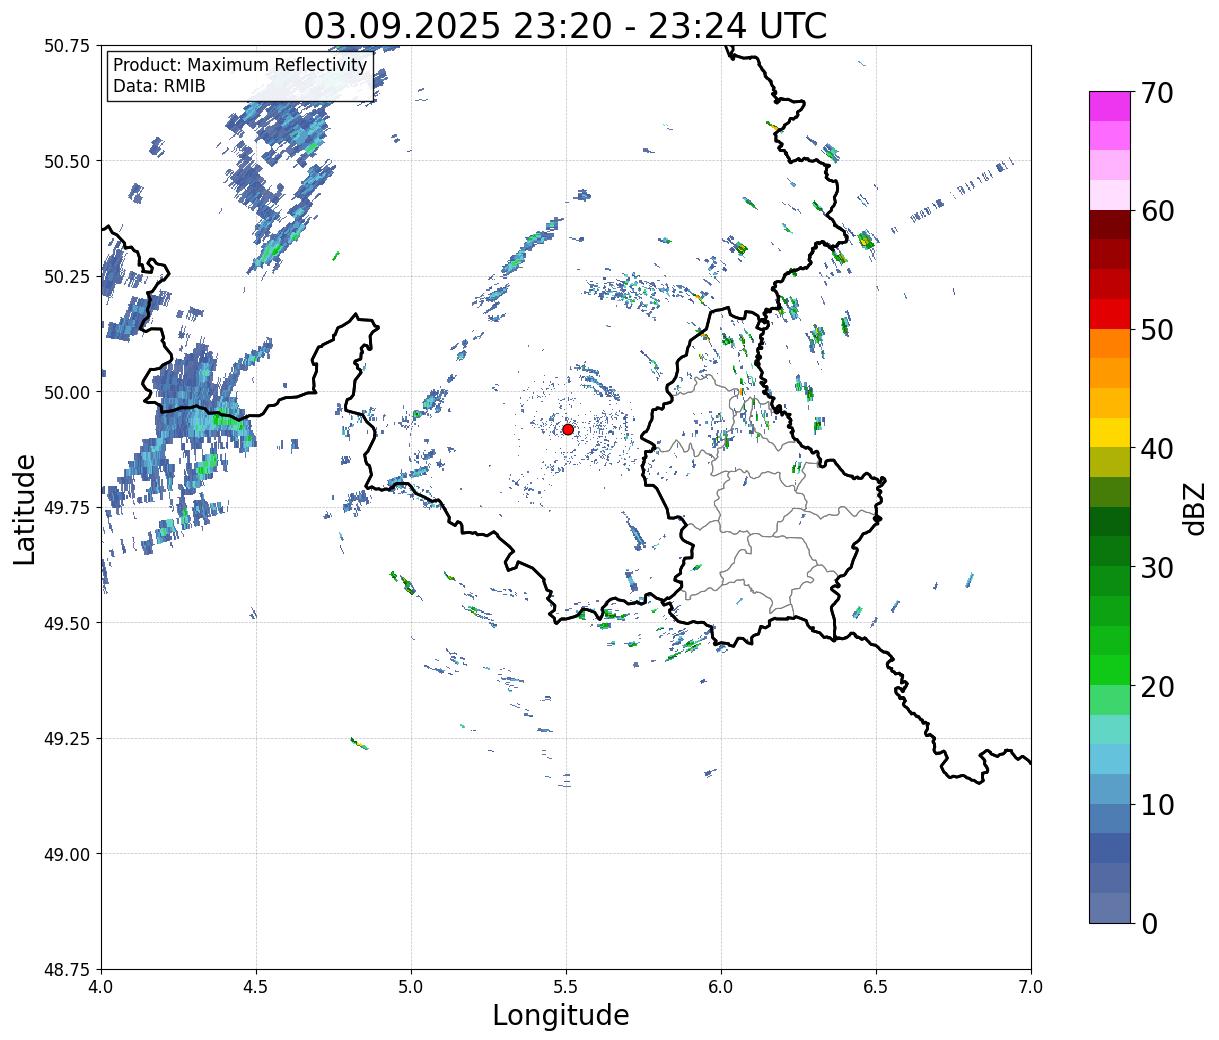Click longitude tick label 7.0
The width and height of the screenshot is (1219, 1040).
(1031, 987)
